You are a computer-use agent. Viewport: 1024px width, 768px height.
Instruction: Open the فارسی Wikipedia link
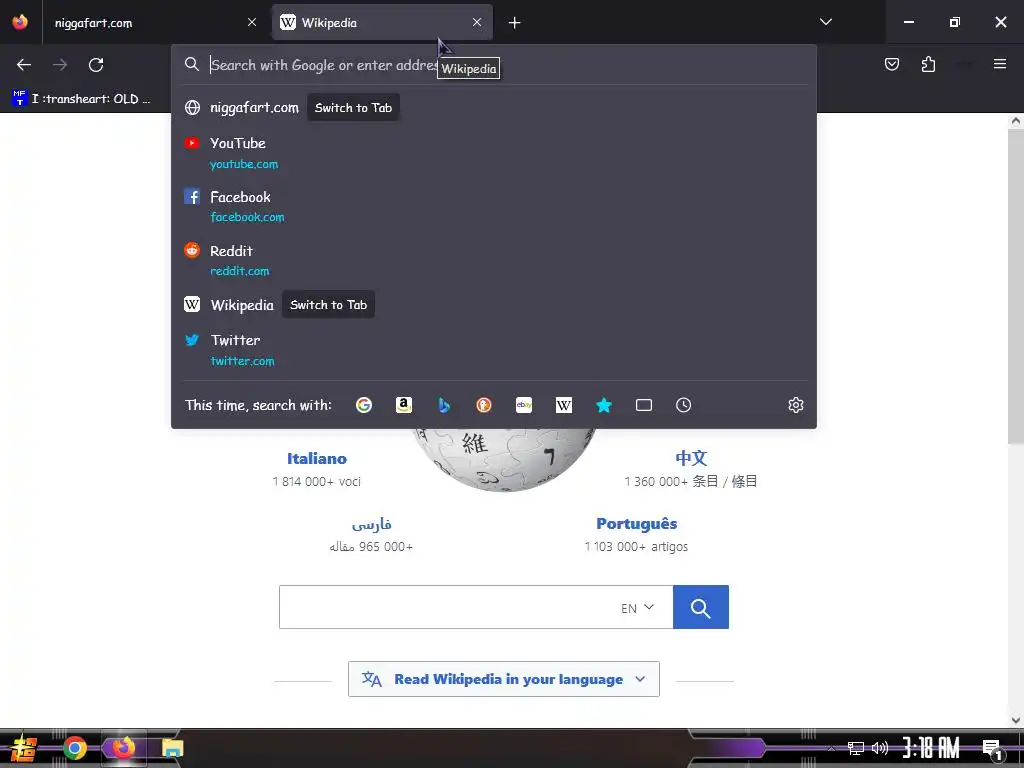[x=372, y=524]
